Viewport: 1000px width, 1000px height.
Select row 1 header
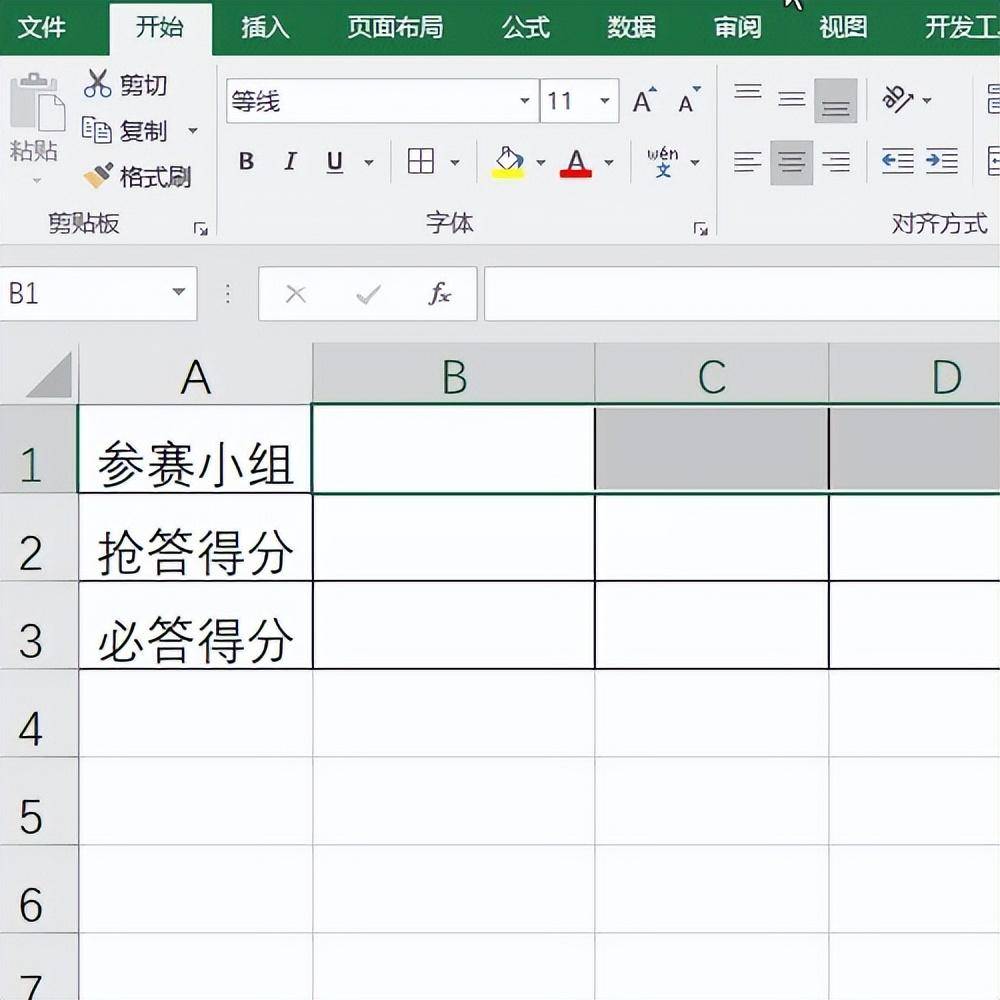38,449
